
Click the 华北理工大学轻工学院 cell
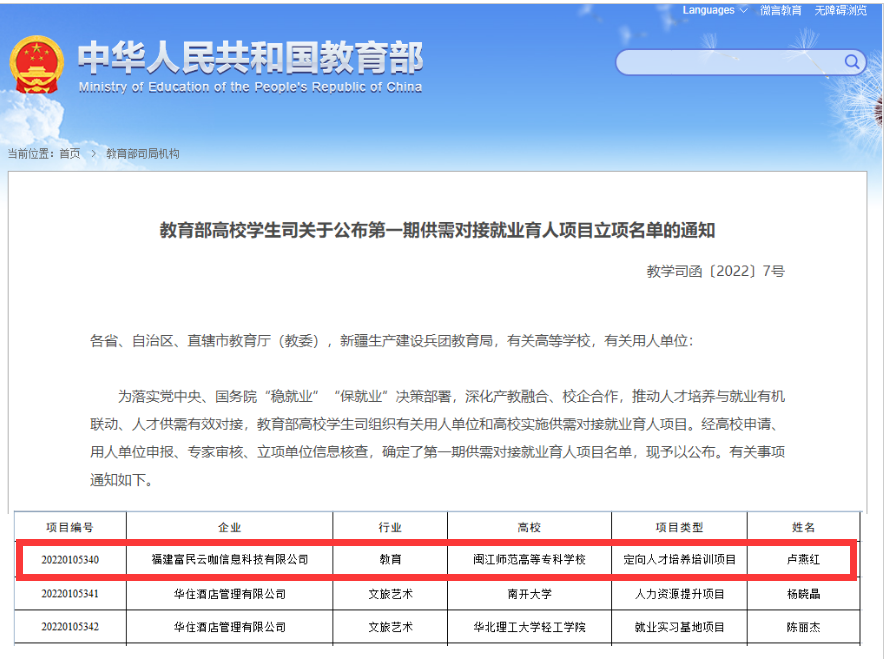529,627
